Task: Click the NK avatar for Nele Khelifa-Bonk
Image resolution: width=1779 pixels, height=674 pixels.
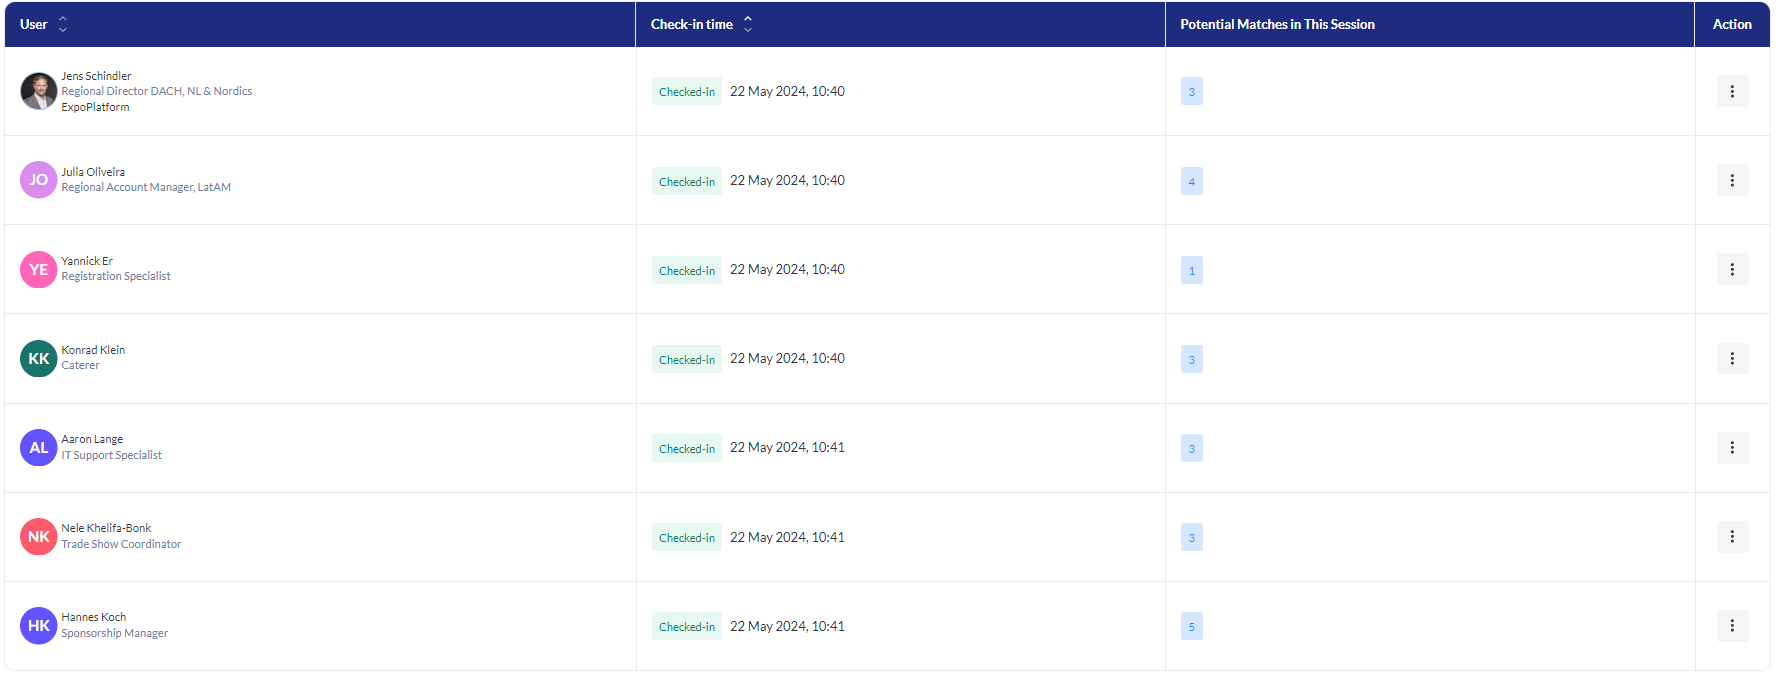Action: [38, 537]
